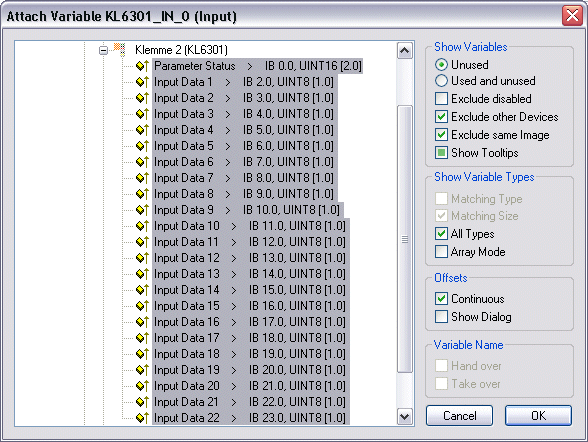The image size is (588, 442).
Task: Click the variable icon beside Input Data 4
Action: [142, 130]
